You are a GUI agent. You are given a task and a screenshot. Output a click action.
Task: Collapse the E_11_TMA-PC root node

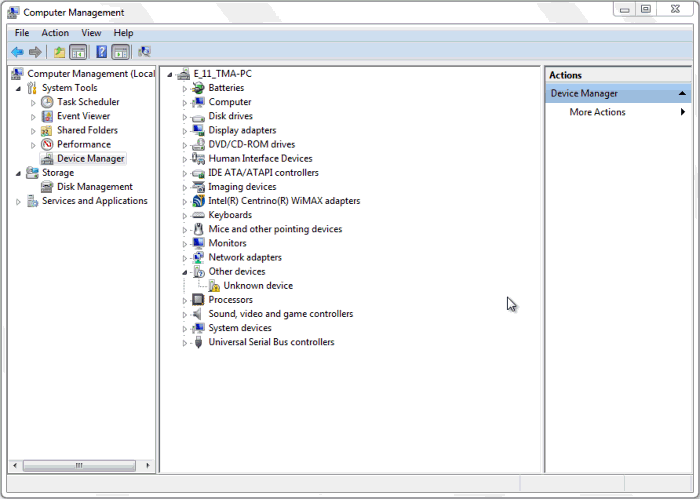(170, 75)
